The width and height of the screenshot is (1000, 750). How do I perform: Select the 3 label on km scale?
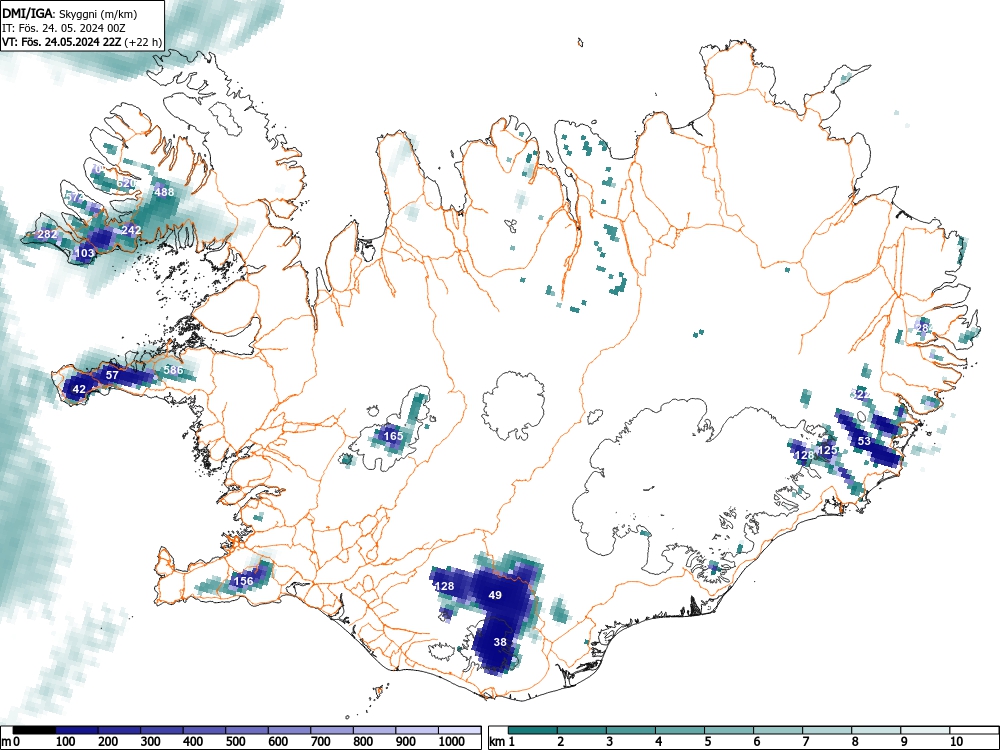[610, 741]
